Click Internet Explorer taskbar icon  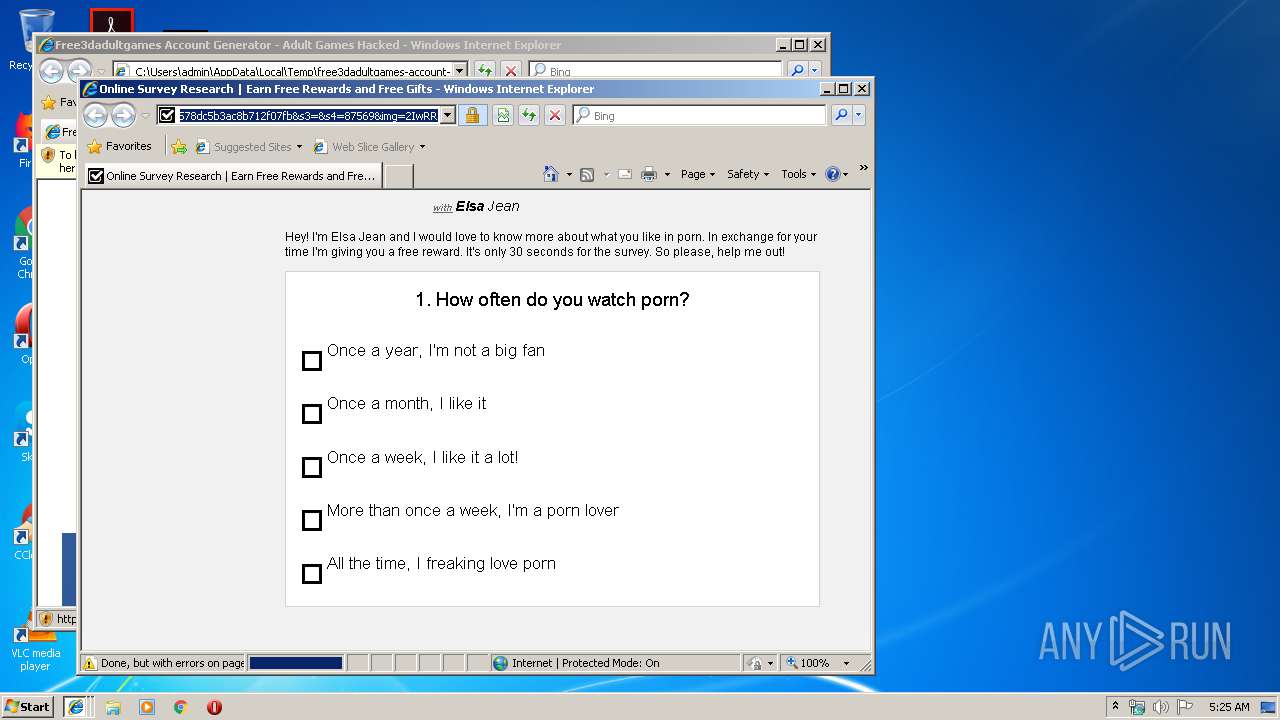click(x=76, y=707)
